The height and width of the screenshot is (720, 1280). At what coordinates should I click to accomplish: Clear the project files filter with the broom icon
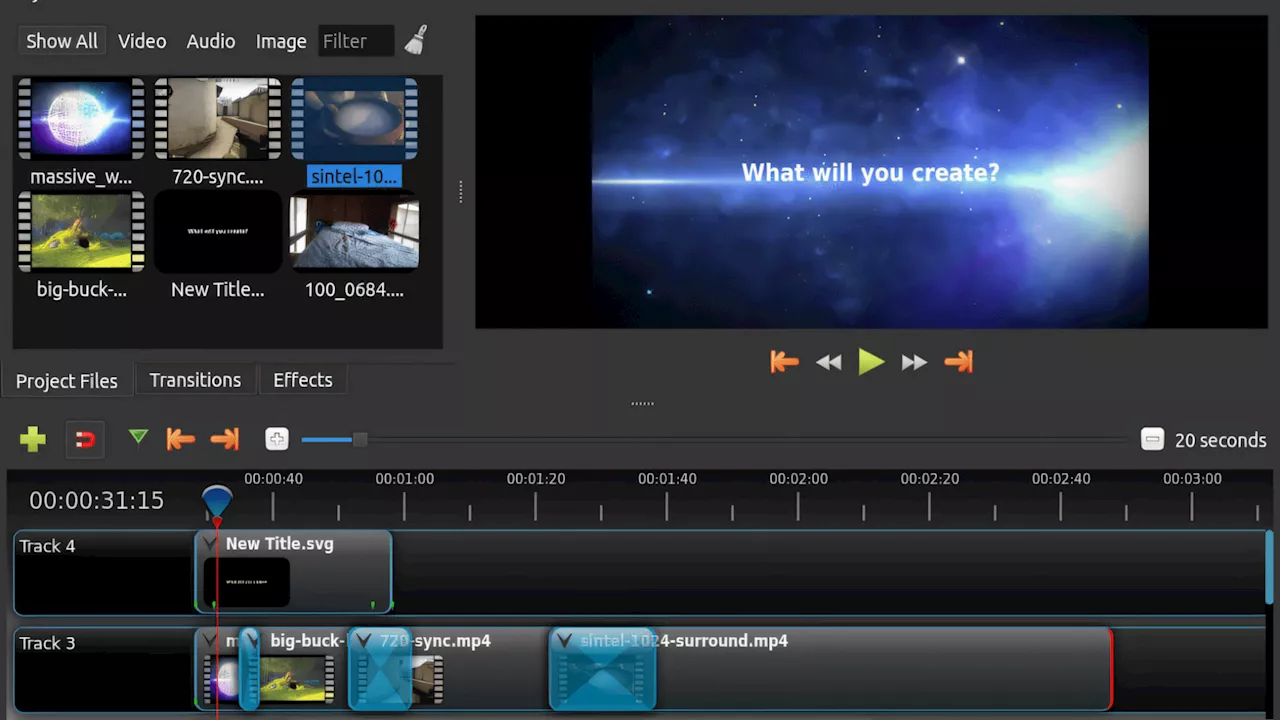(x=416, y=40)
